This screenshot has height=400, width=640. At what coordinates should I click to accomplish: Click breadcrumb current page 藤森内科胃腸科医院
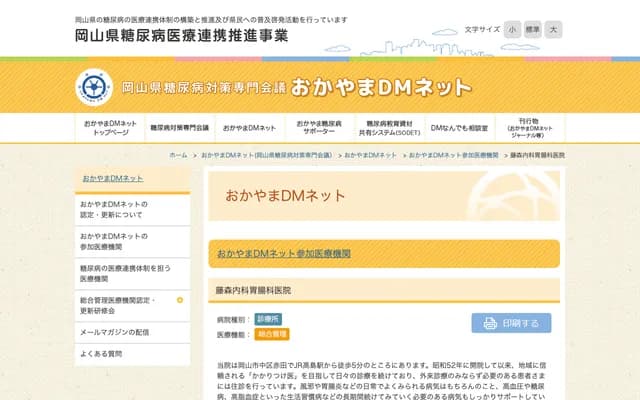click(538, 155)
